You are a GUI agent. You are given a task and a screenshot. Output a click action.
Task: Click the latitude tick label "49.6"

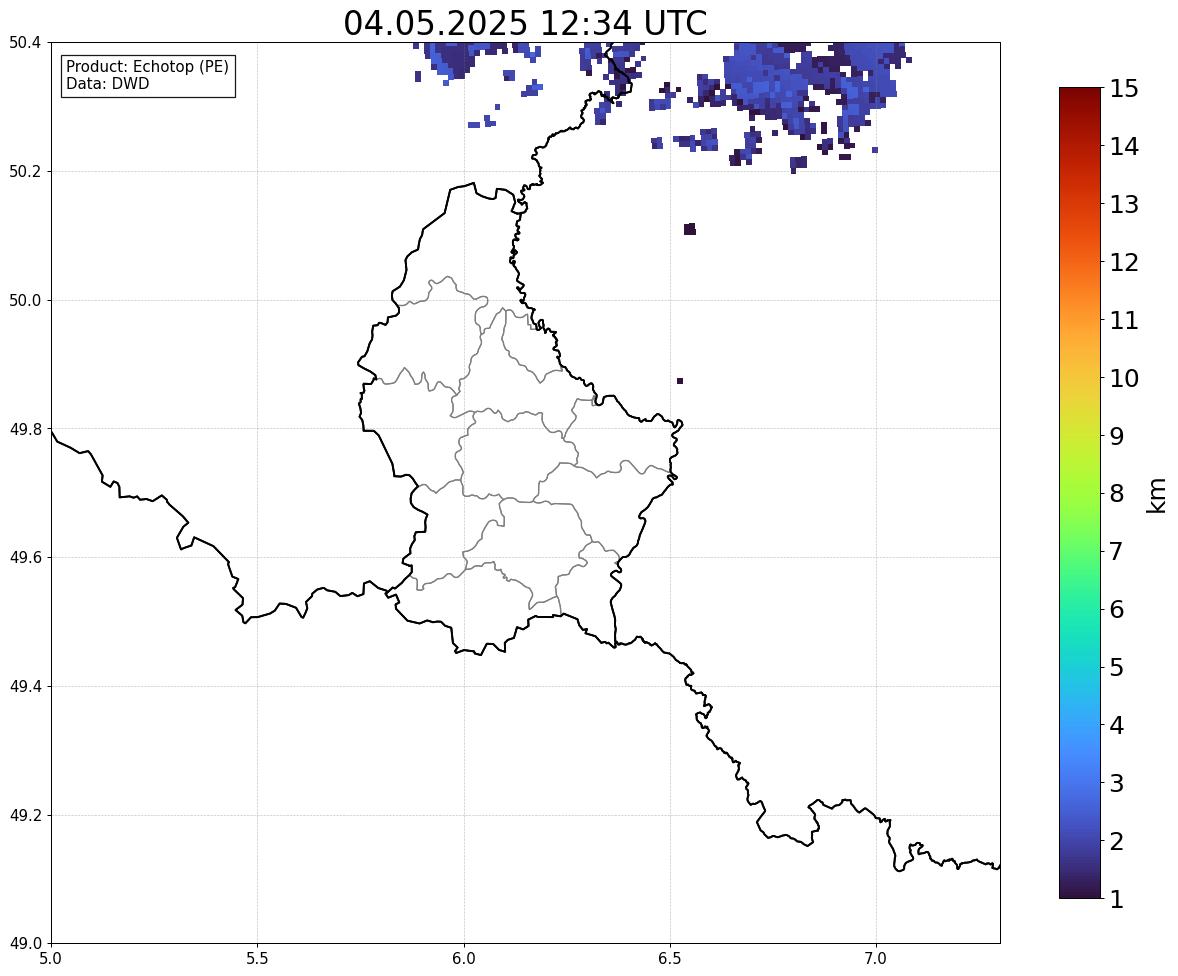tap(24, 557)
